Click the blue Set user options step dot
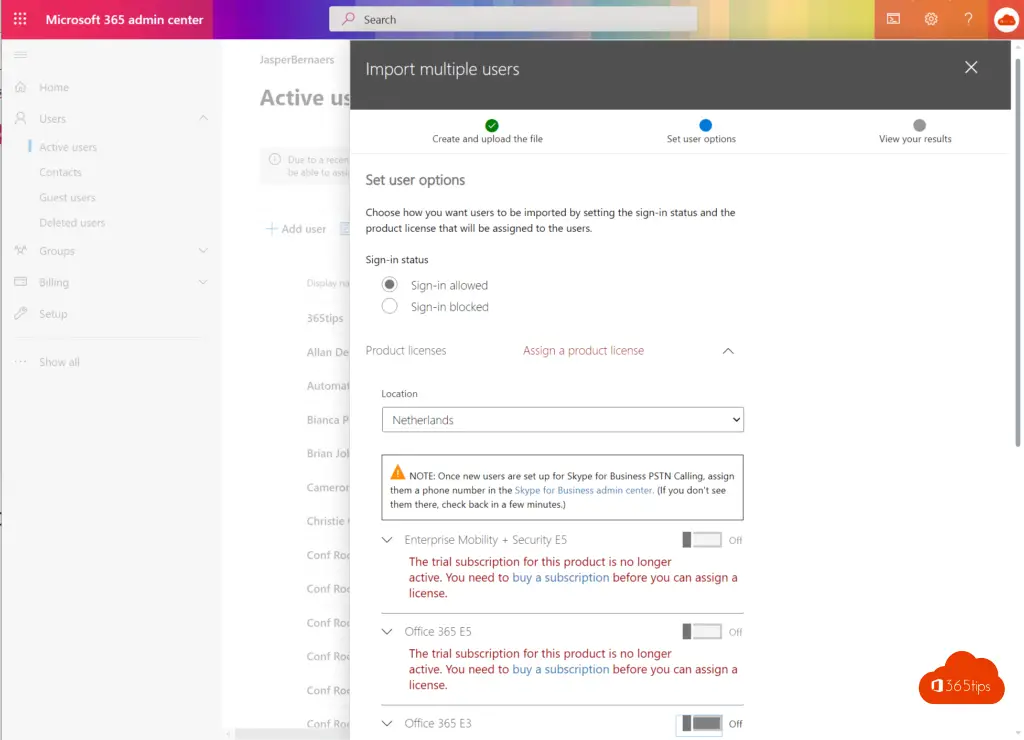Screen dimensions: 1024x740 click(705, 125)
